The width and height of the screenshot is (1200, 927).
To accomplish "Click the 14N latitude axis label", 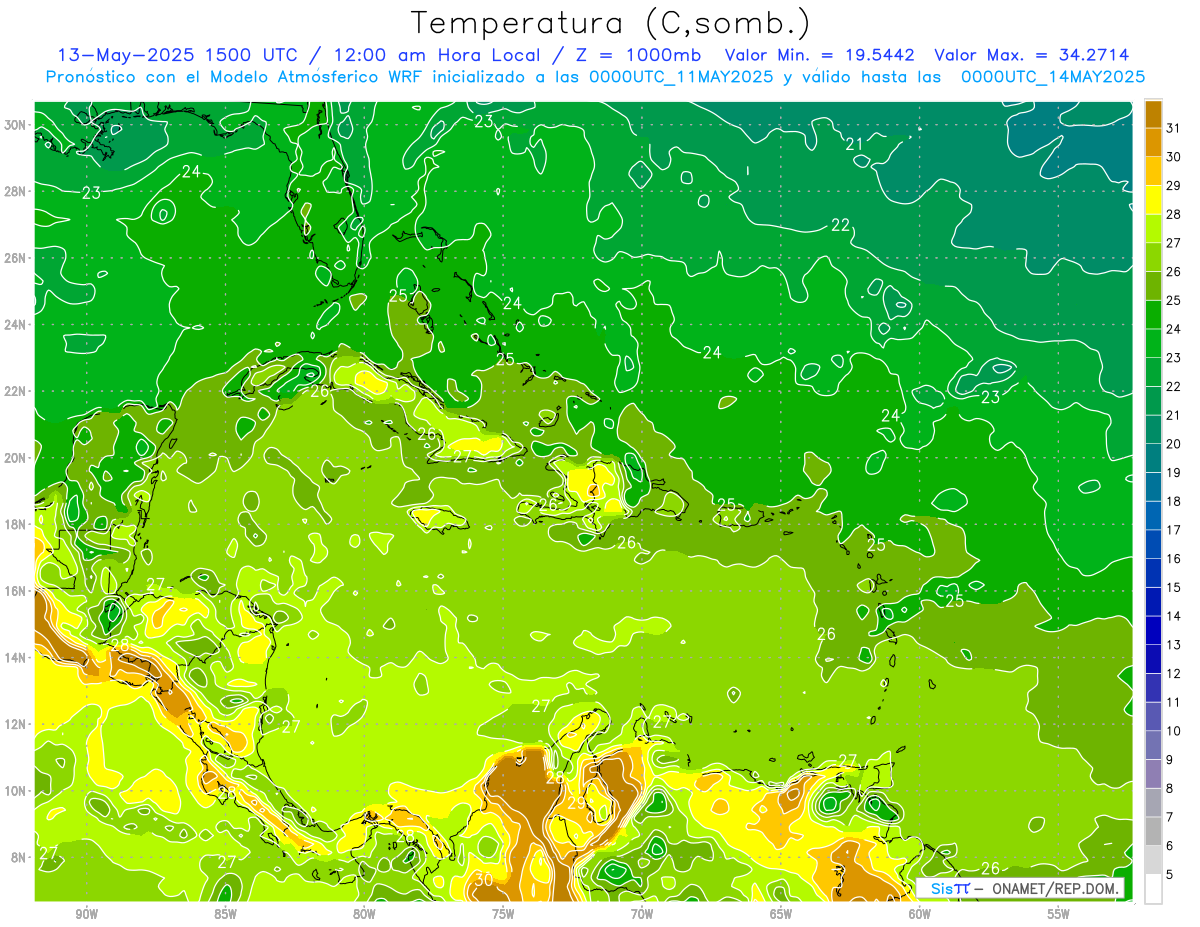I will pos(16,658).
